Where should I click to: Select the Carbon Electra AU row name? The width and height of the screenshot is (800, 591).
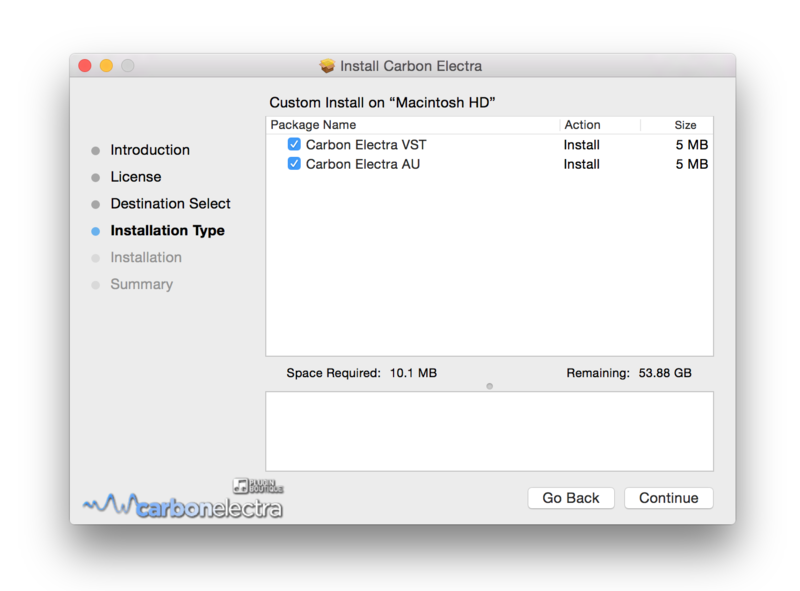[363, 164]
